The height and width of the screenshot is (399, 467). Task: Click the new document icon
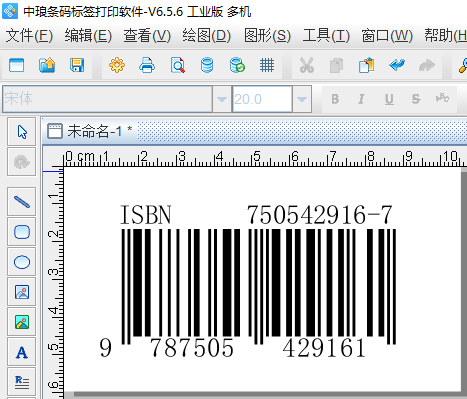click(x=16, y=65)
